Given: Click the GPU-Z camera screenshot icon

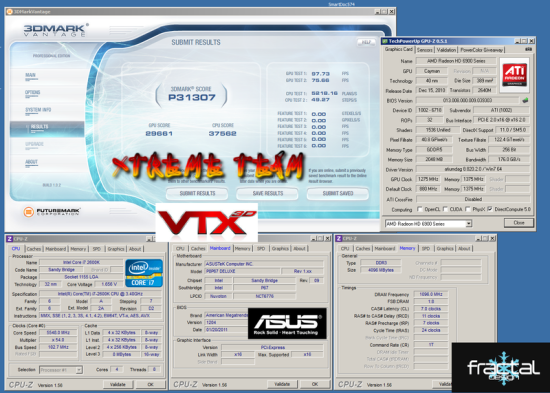Looking at the screenshot, I should 528,49.
